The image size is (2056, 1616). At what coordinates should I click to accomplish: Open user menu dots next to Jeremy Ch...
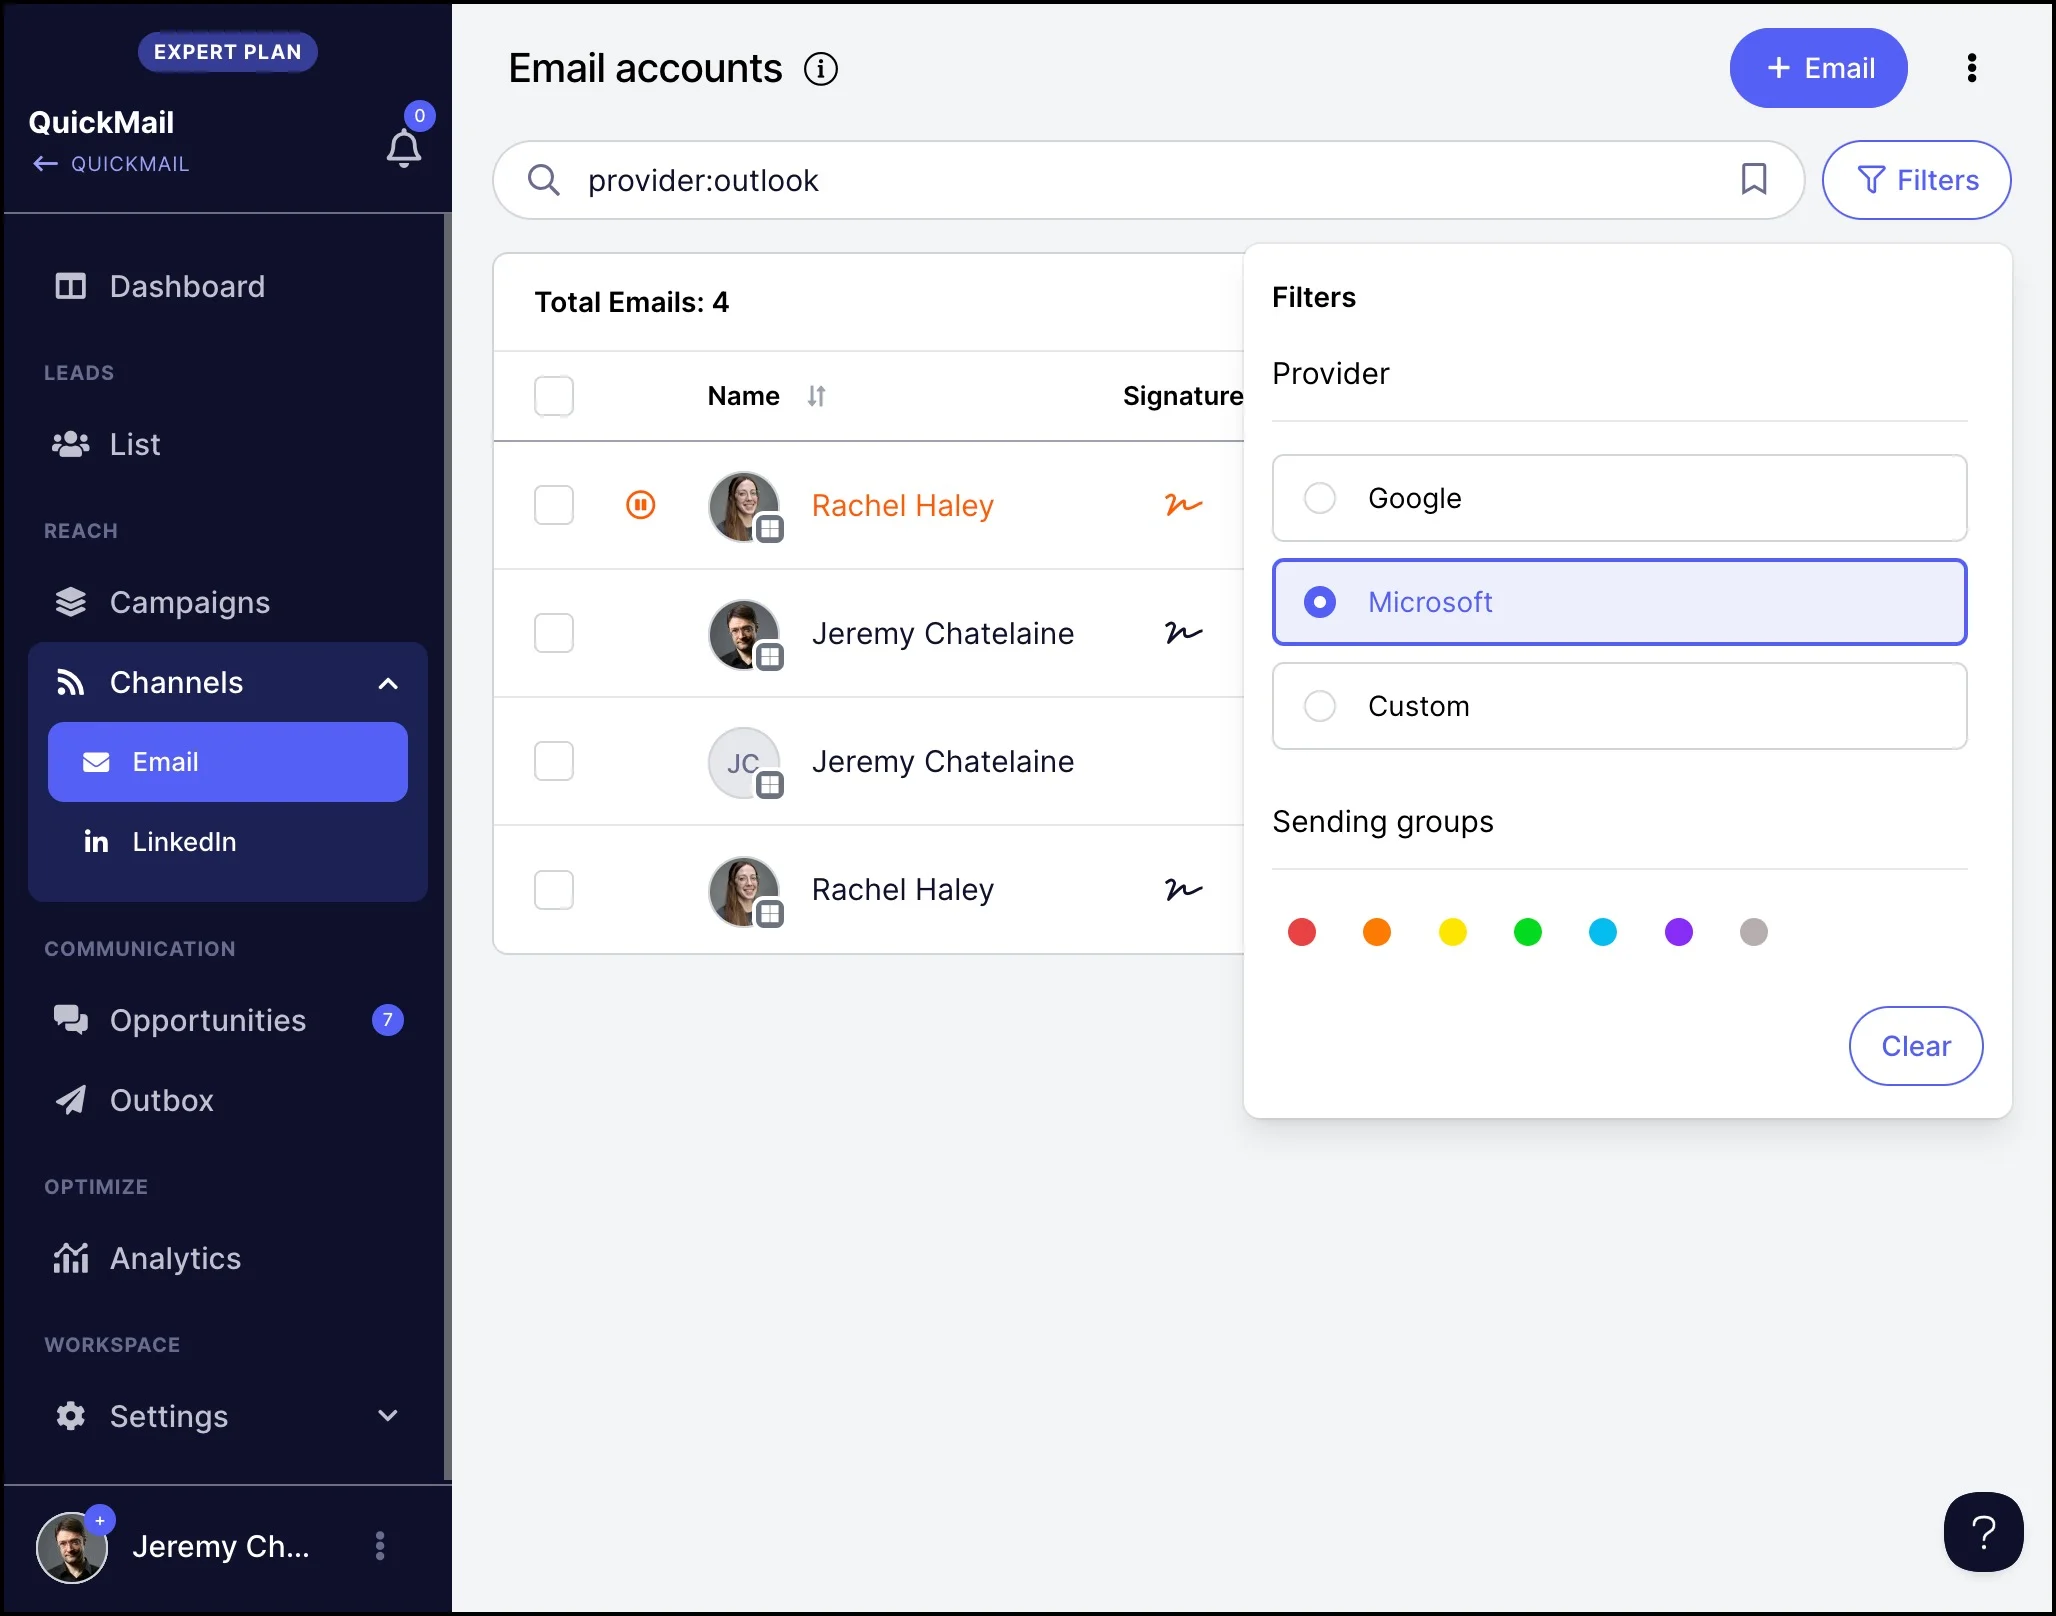pyautogui.click(x=380, y=1546)
